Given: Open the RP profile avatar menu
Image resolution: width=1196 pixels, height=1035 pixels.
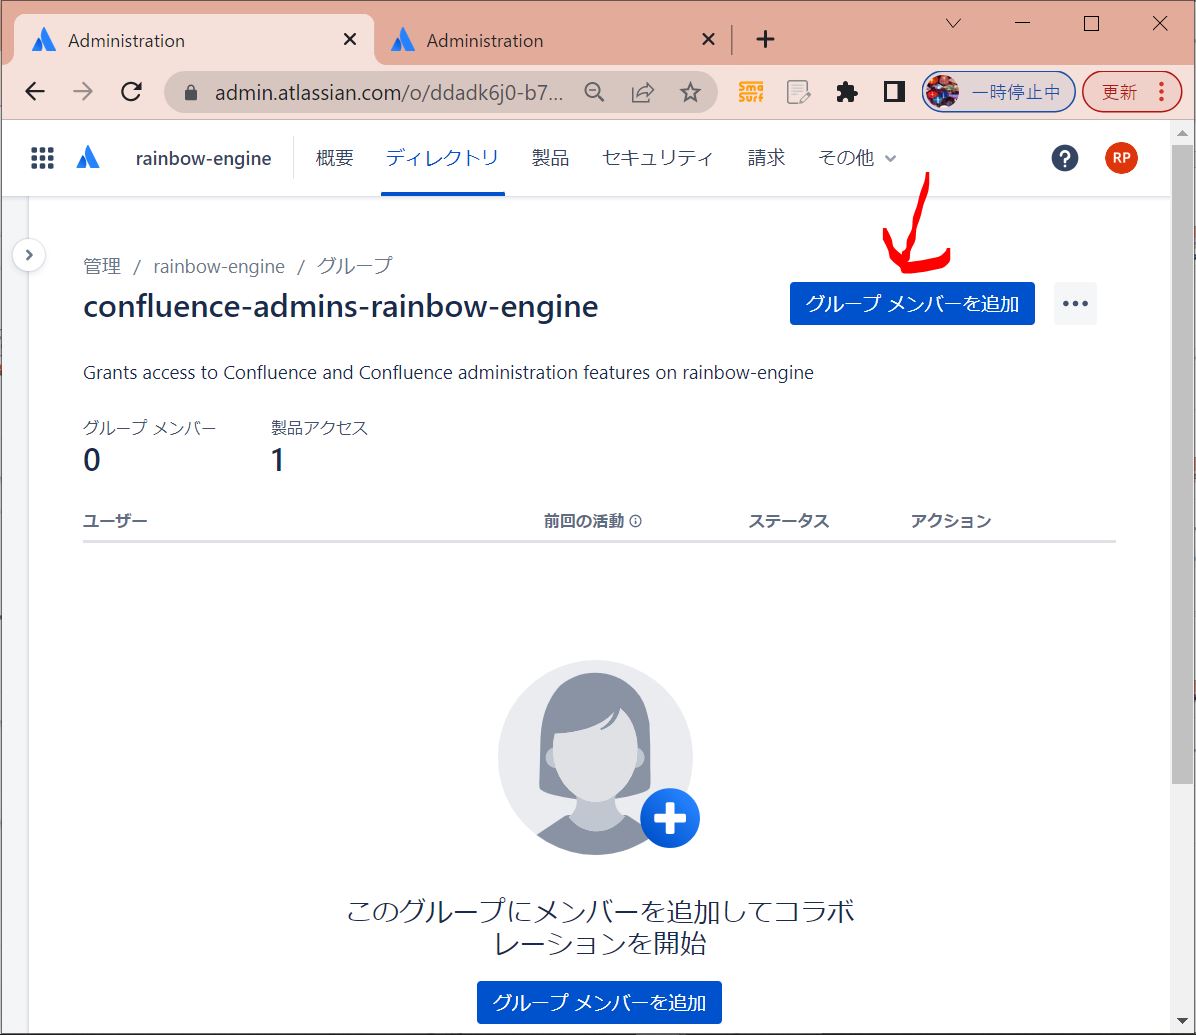Looking at the screenshot, I should (x=1121, y=158).
